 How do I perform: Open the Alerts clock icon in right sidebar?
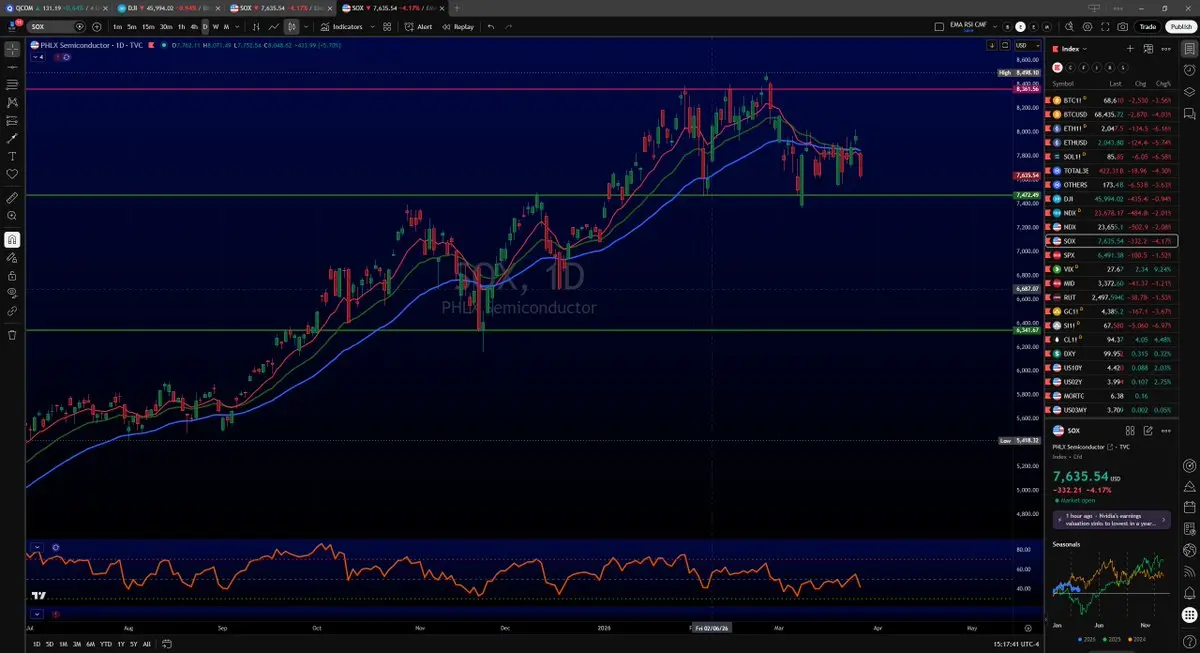(1189, 70)
